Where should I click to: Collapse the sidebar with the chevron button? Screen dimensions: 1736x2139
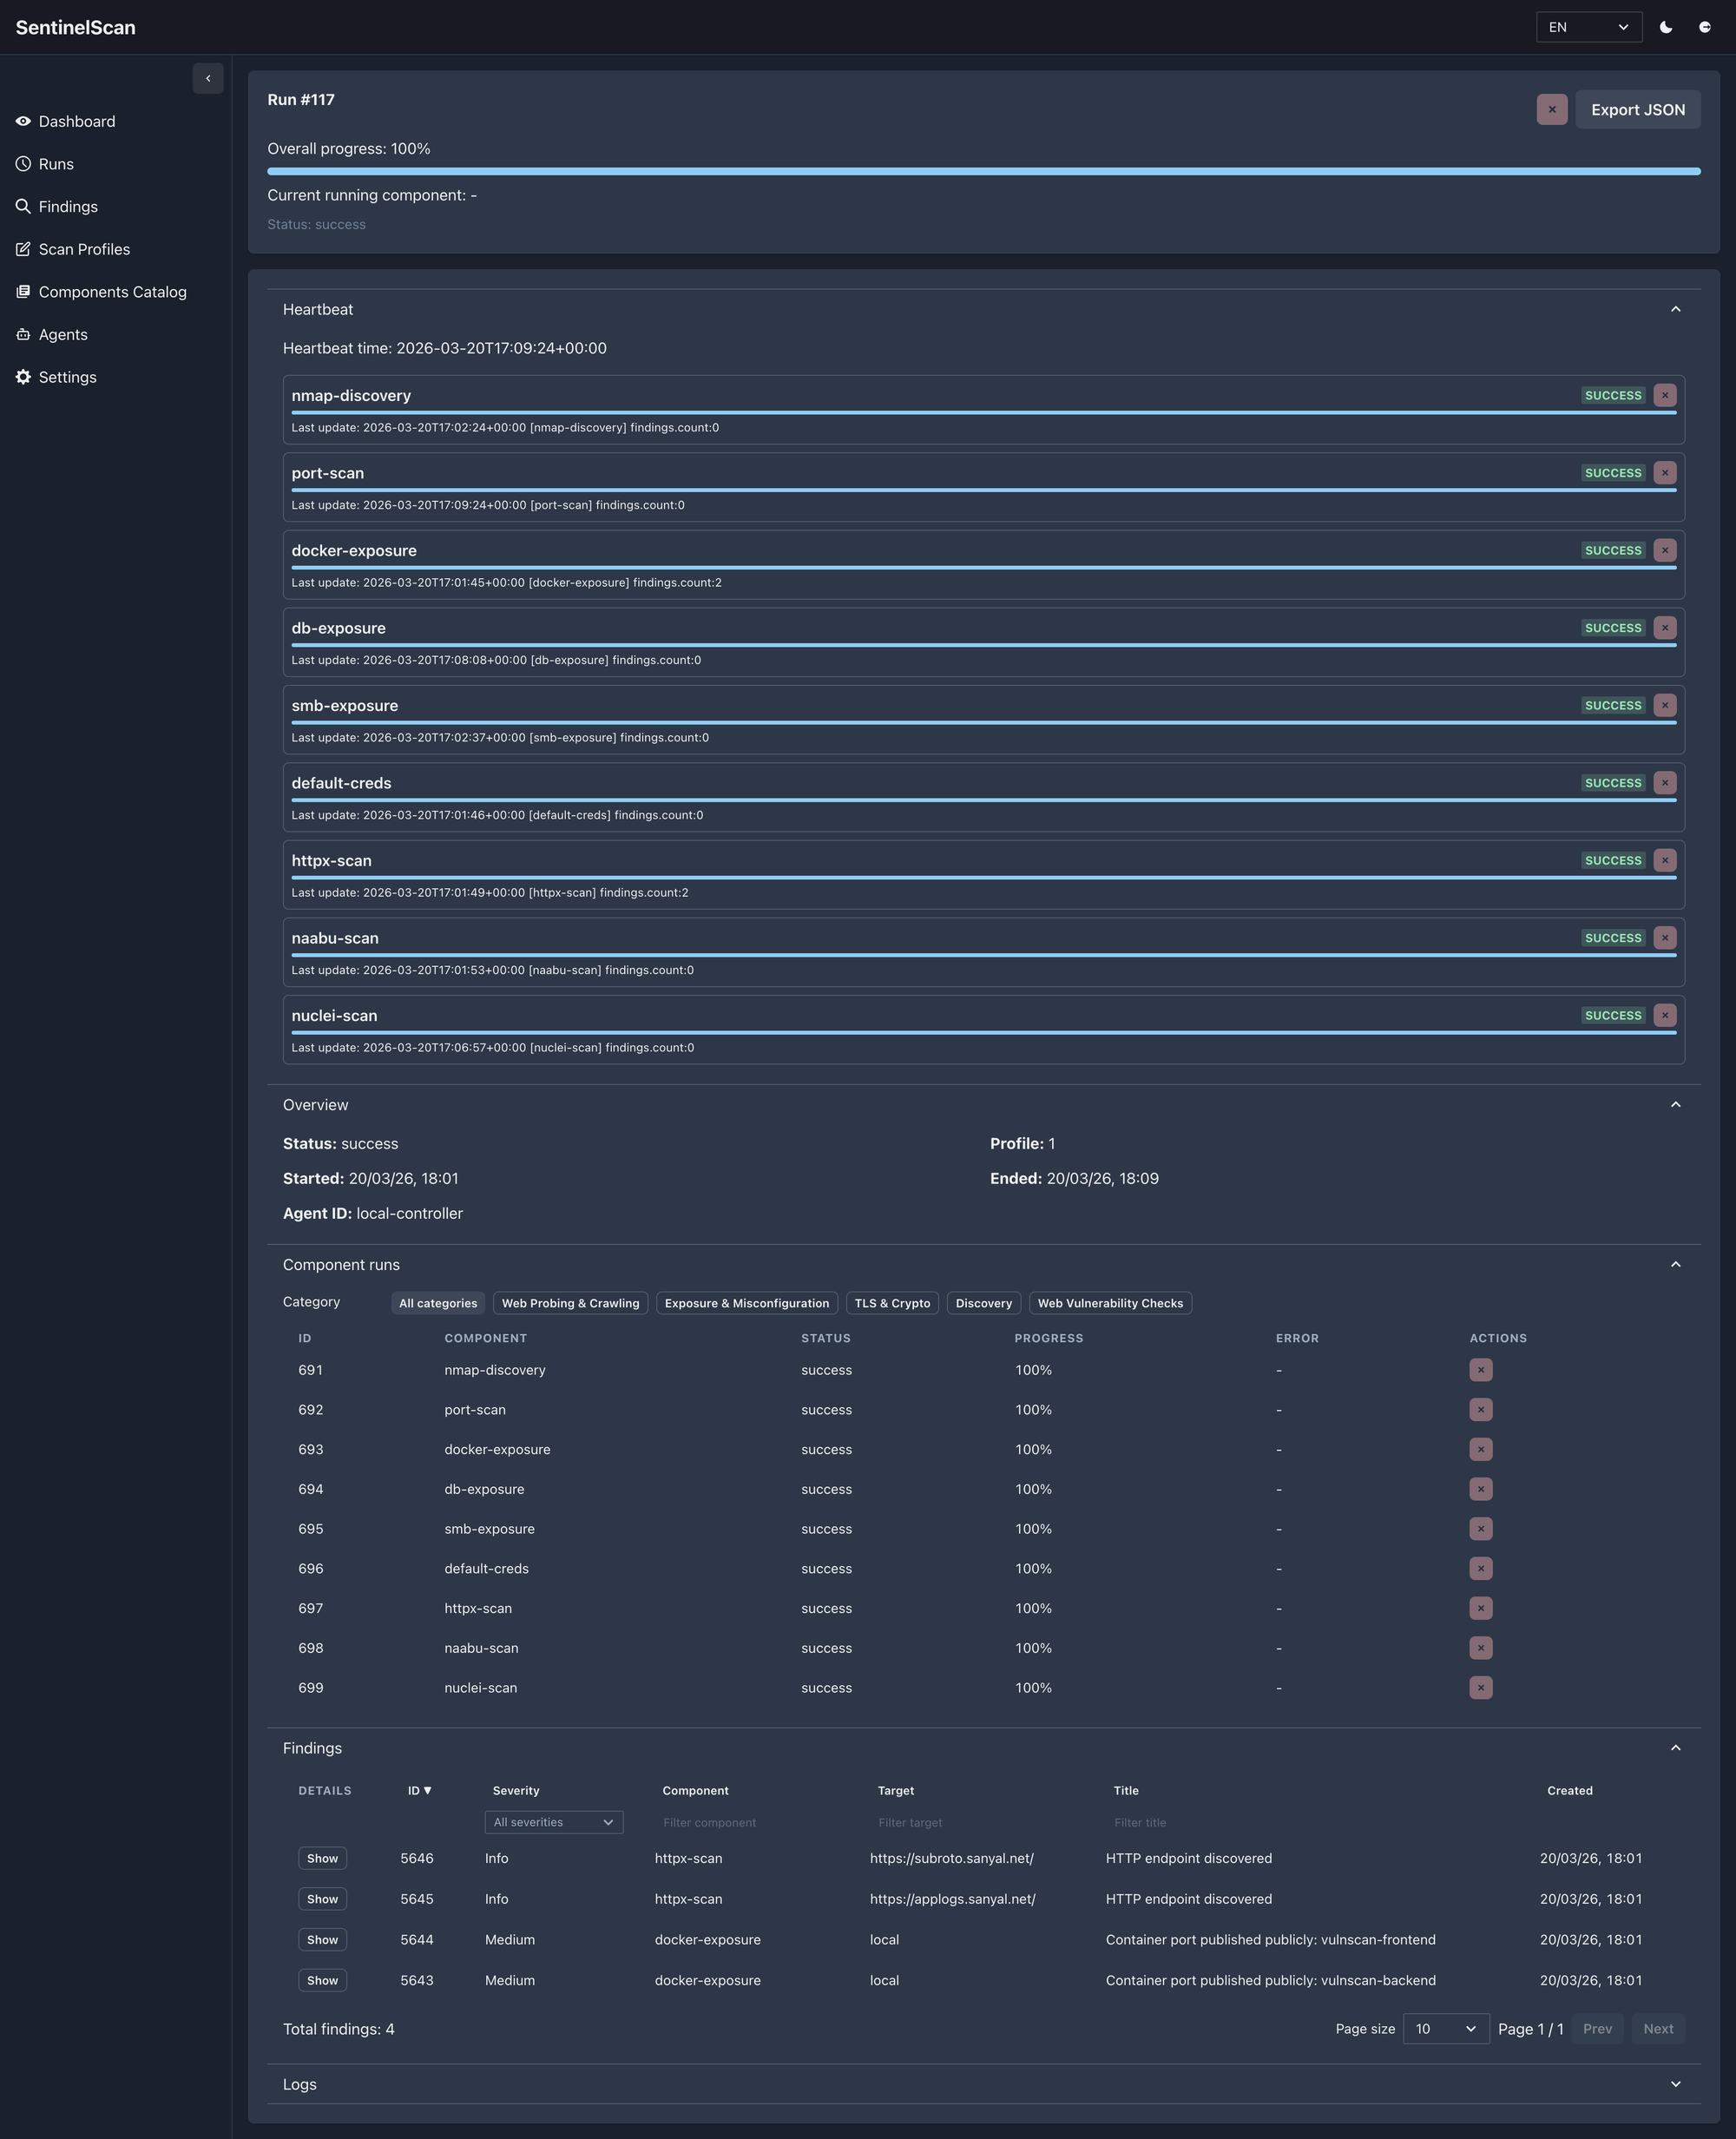tap(208, 78)
